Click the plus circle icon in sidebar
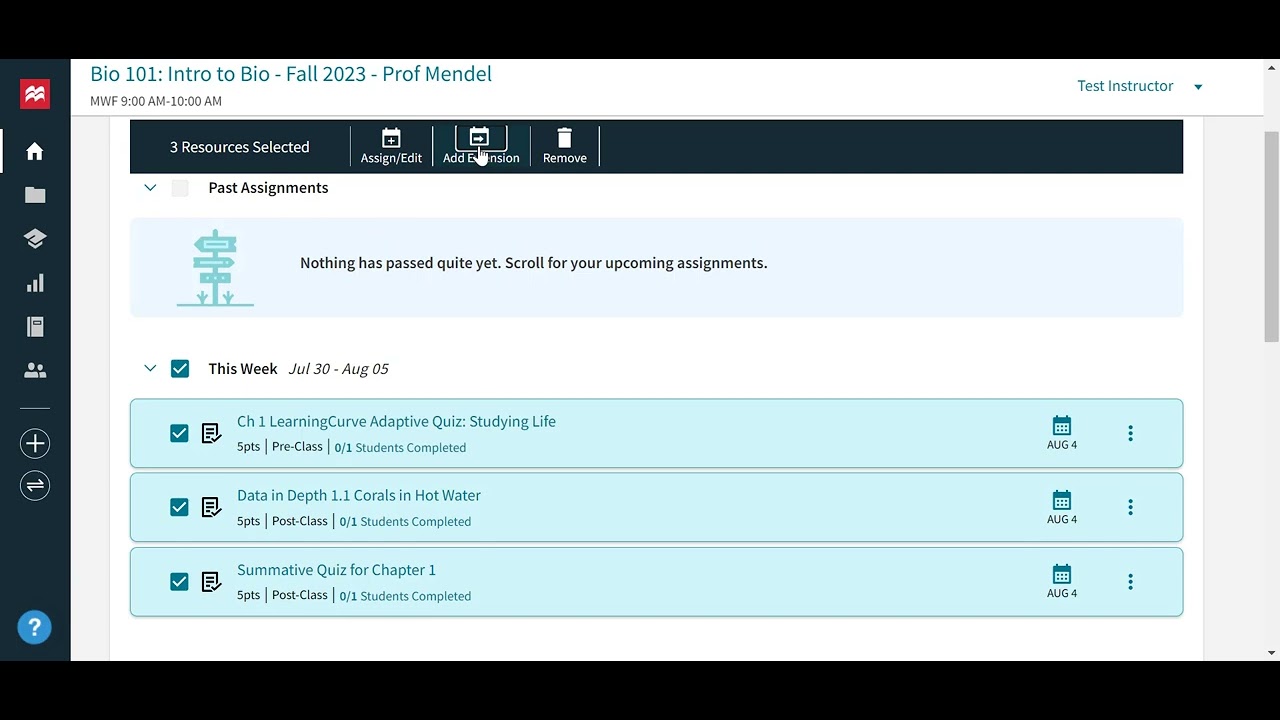Image resolution: width=1280 pixels, height=720 pixels. 35,443
